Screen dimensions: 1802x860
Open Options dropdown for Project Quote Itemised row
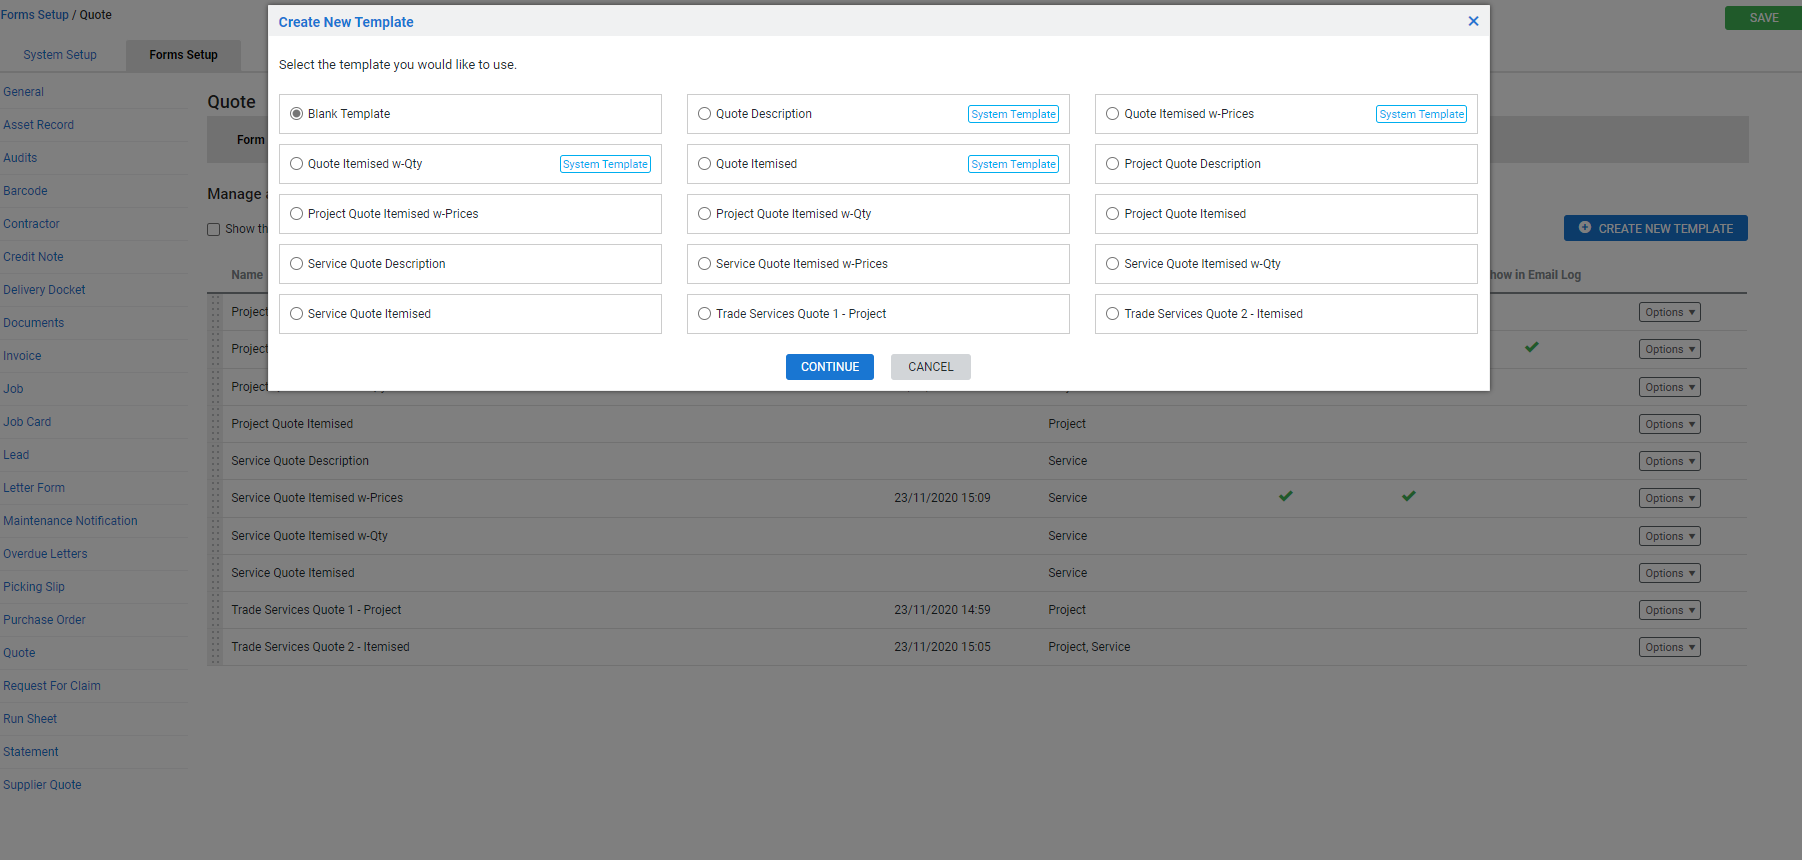(x=1668, y=424)
